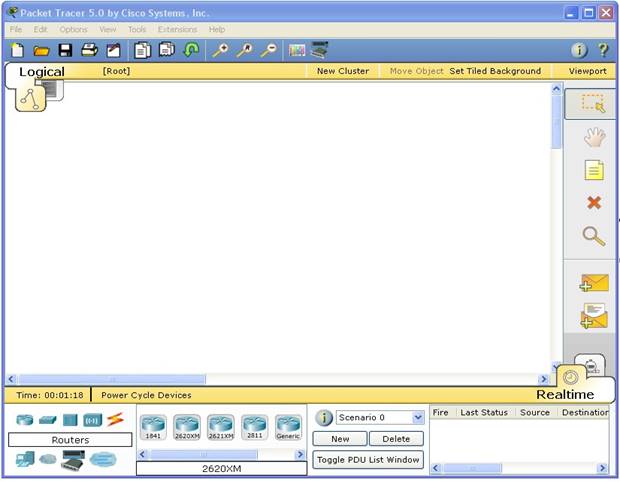Open the Edit menu
This screenshot has height=482, width=620.
(40, 29)
